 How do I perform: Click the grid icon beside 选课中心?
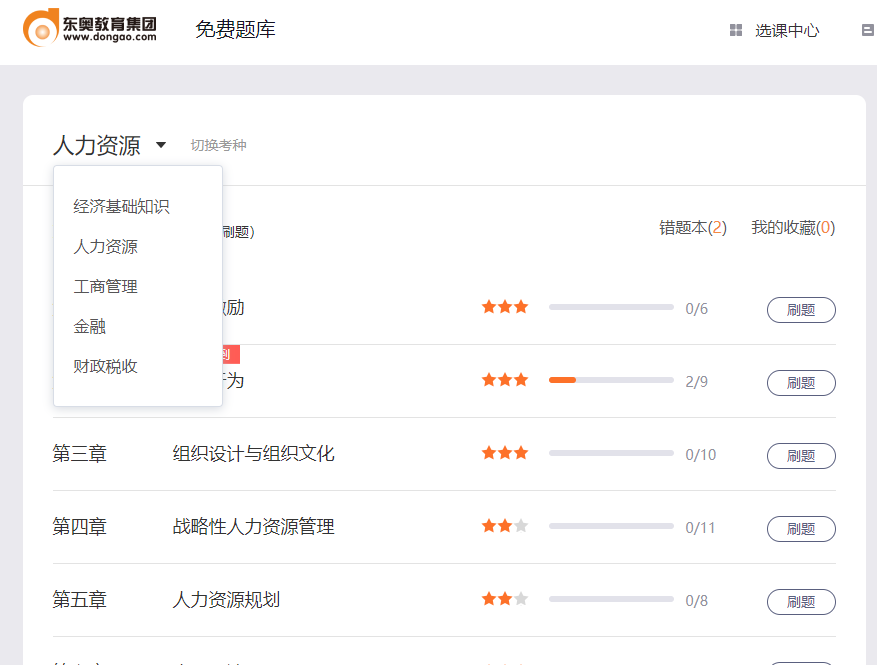[736, 31]
